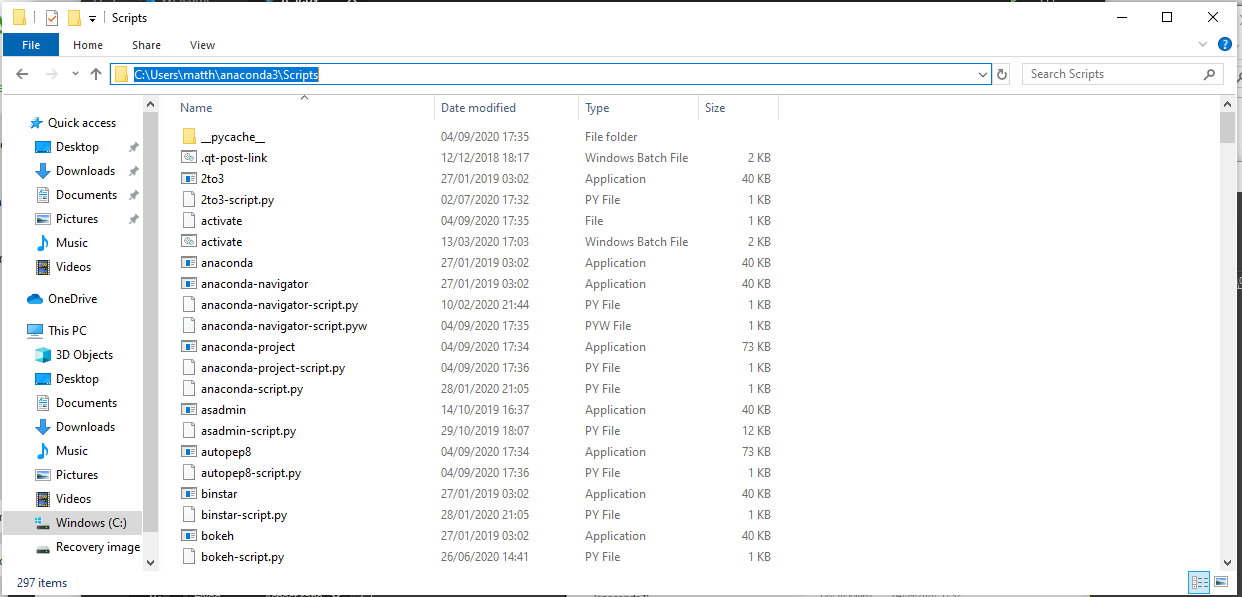Viewport: 1242px width, 597px height.
Task: Click the Forward navigation arrow
Action: (52, 74)
